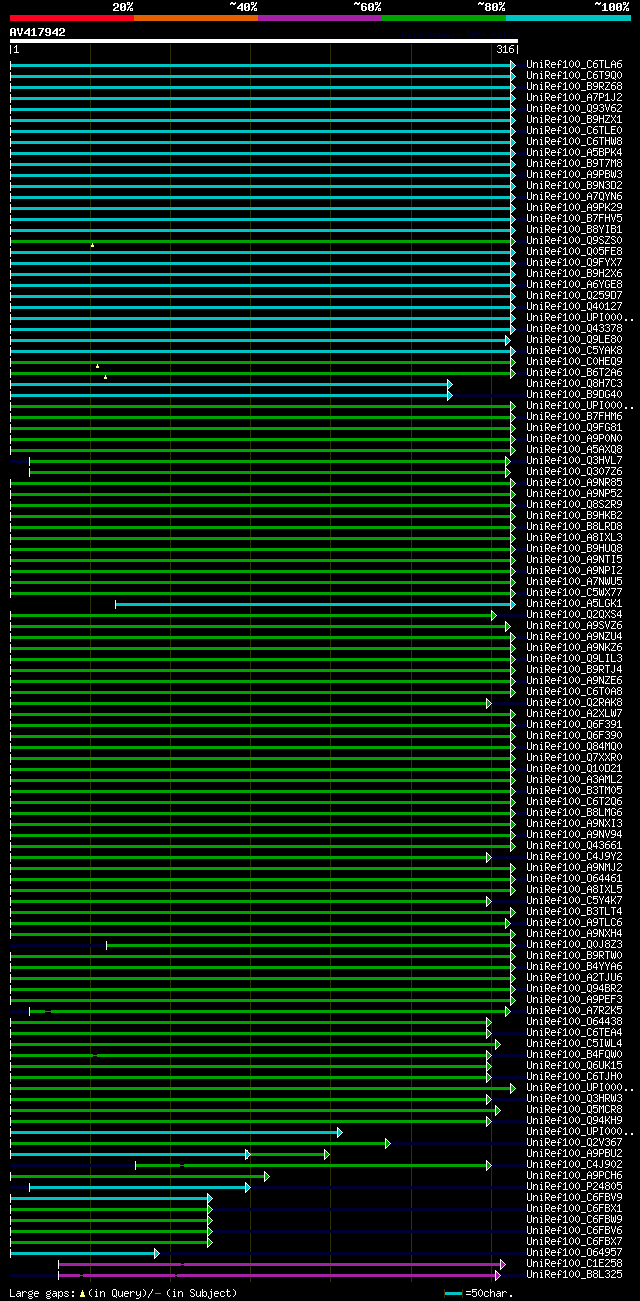
Task: Open hit UniRef100_B9HKB2
Action: point(574,515)
